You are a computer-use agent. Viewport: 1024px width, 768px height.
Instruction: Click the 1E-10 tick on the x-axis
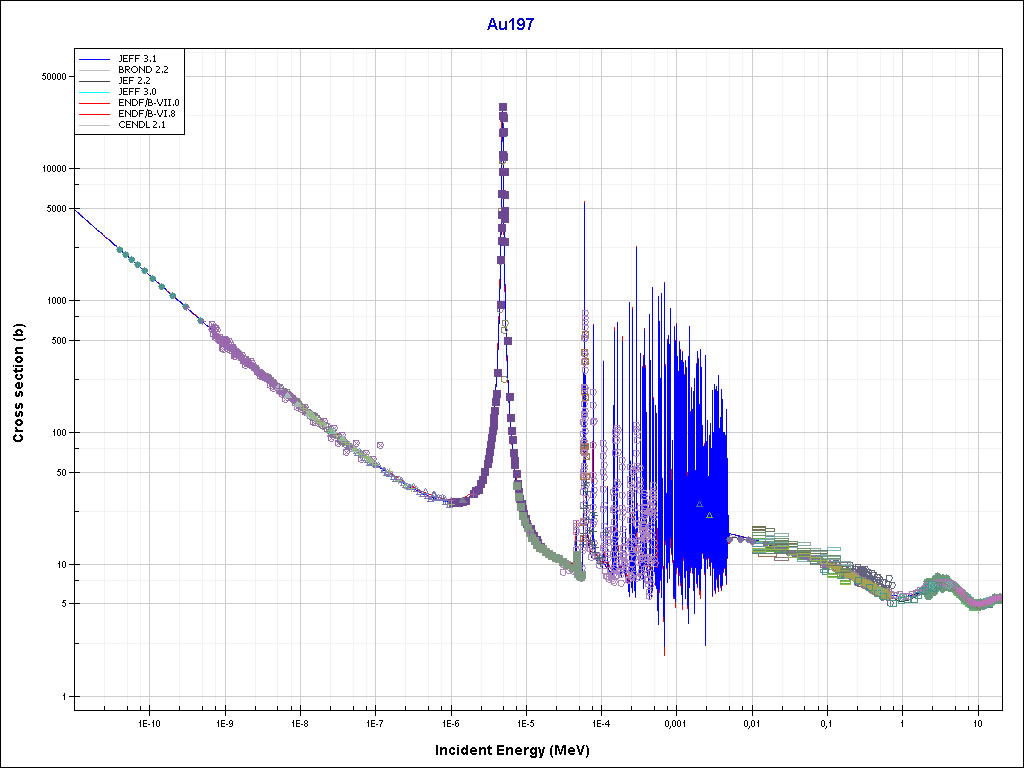click(x=149, y=722)
